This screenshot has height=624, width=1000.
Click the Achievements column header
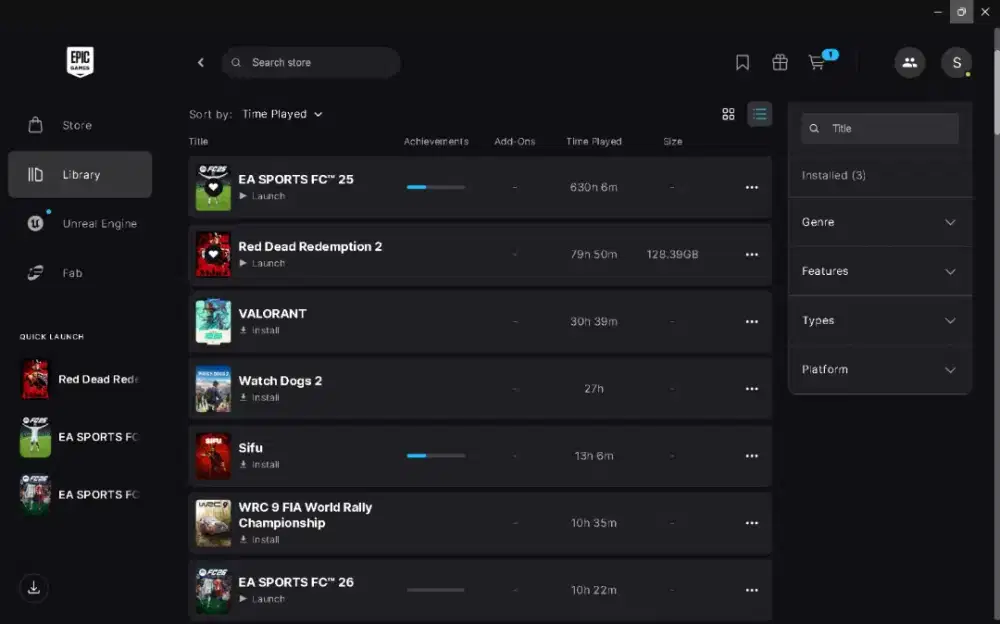pos(436,142)
